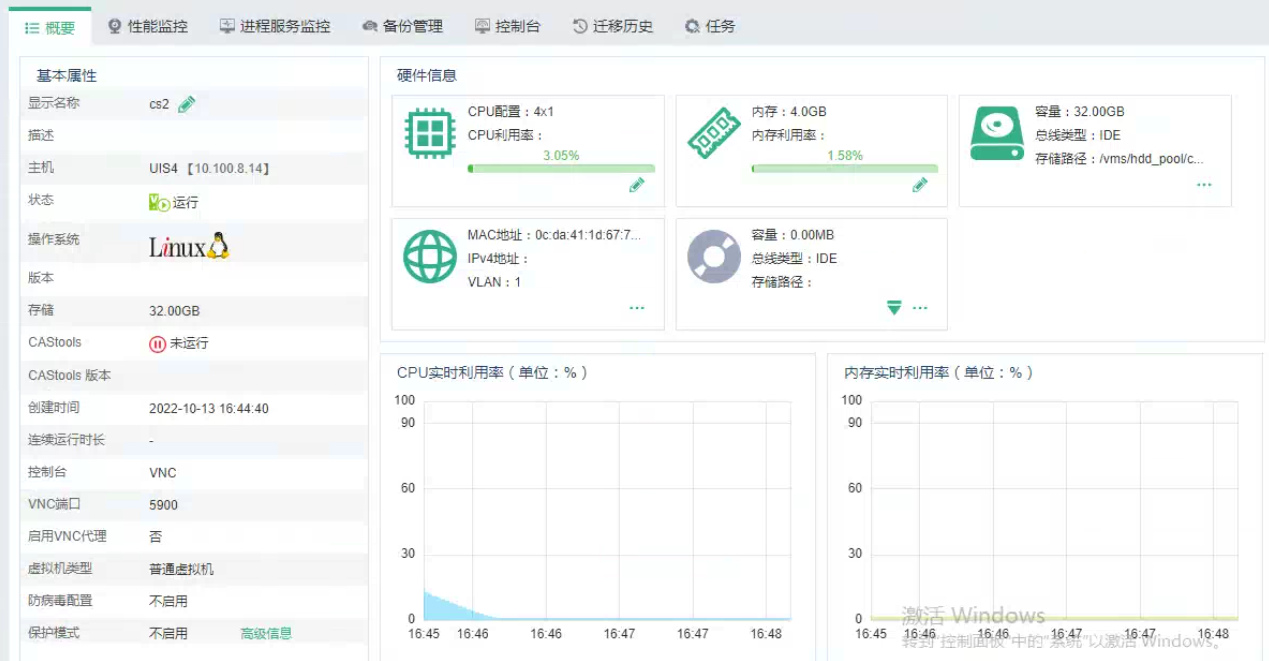Open more options on CD-ROM card

point(920,308)
